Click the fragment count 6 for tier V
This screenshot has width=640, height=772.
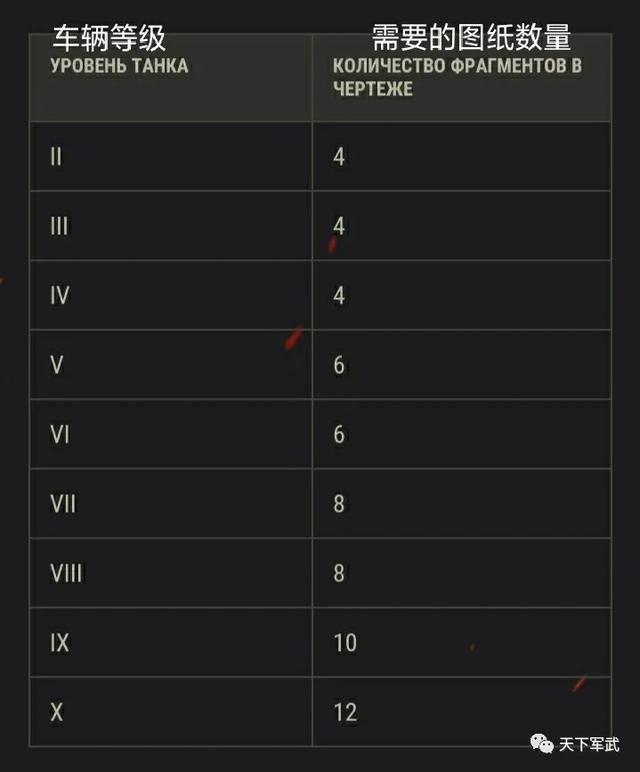[339, 365]
